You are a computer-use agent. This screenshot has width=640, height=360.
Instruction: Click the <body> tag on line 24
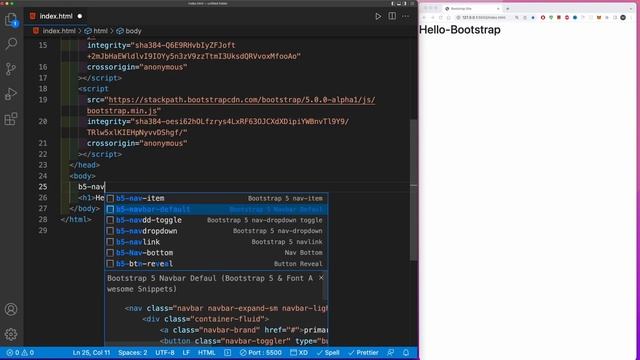pos(82,176)
